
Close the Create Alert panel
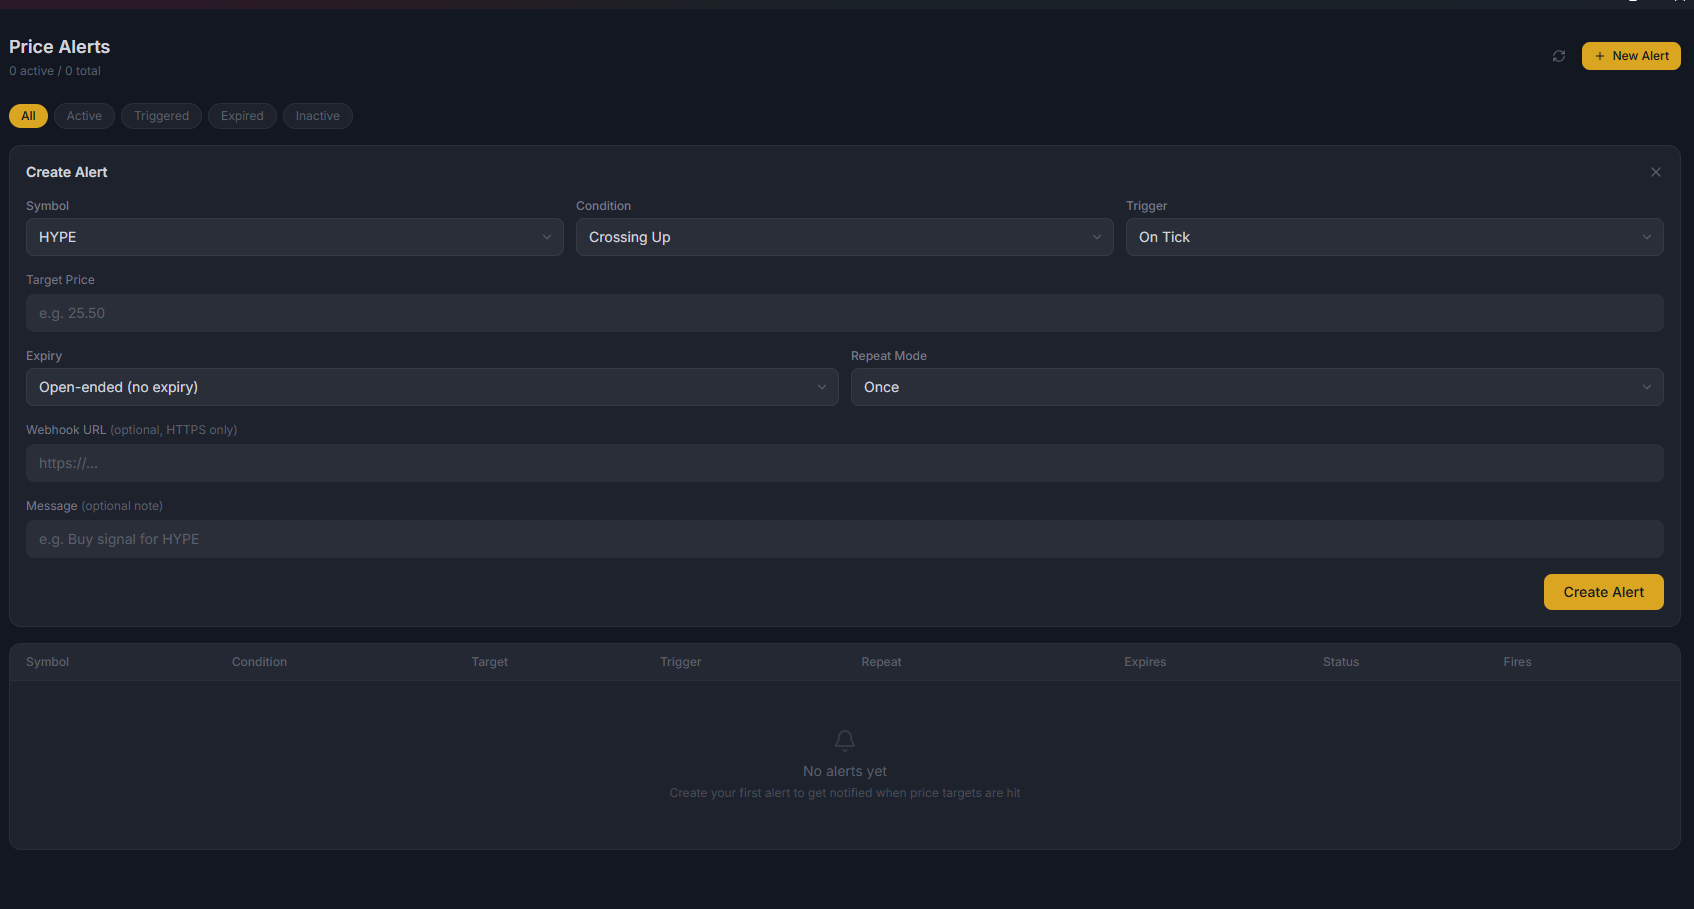[1656, 172]
